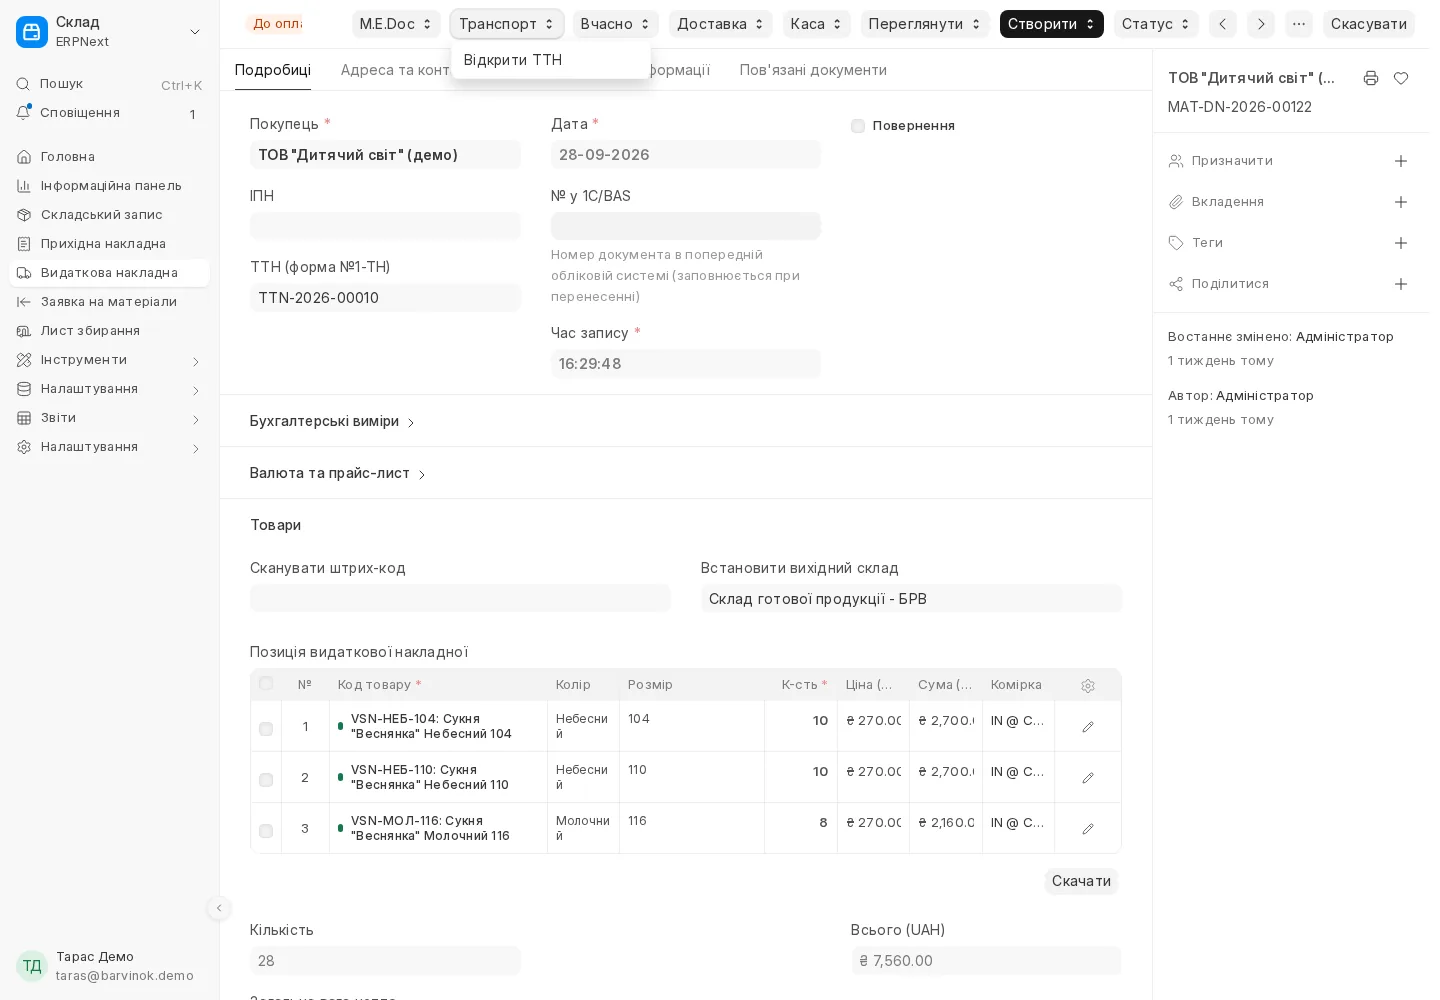The width and height of the screenshot is (1440, 1000).
Task: Switch to Подробиці tab
Action: tap(273, 70)
